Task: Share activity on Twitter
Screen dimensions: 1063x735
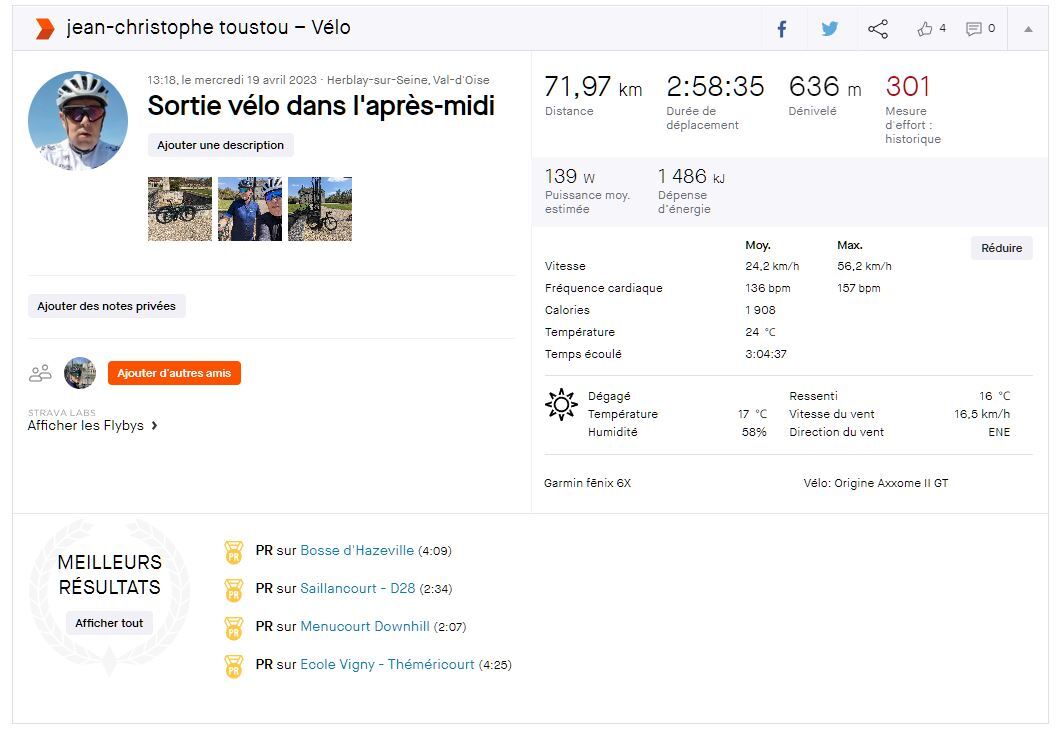Action: tap(830, 29)
